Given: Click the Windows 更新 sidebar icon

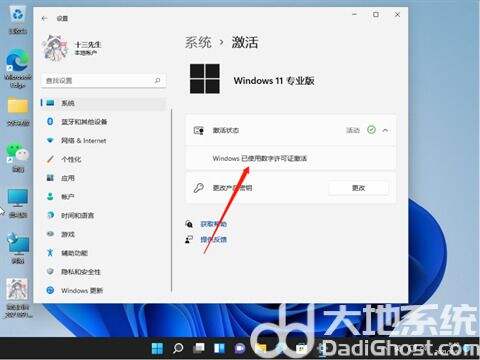Looking at the screenshot, I should tap(50, 290).
